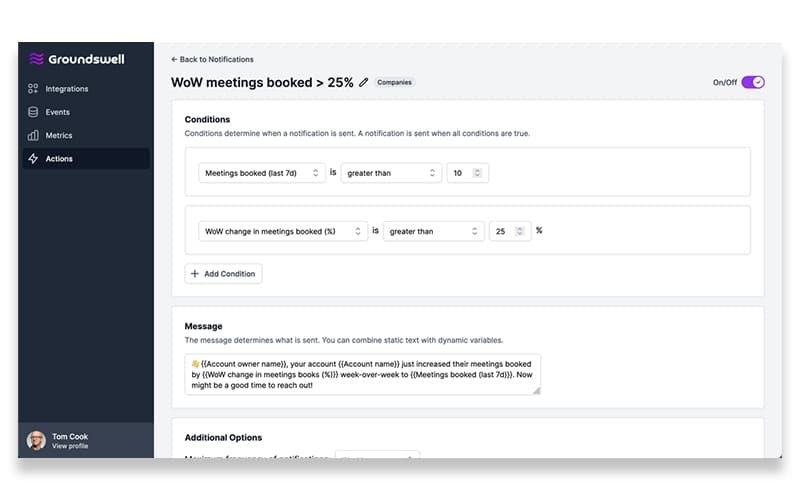Click the Events database icon
This screenshot has height=500, width=800.
tap(33, 112)
